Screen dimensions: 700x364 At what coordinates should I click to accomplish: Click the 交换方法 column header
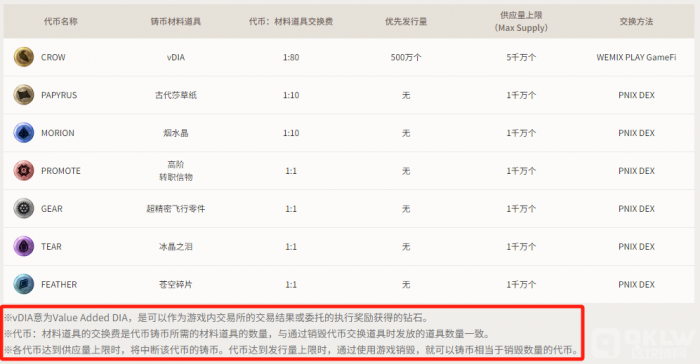tap(636, 21)
